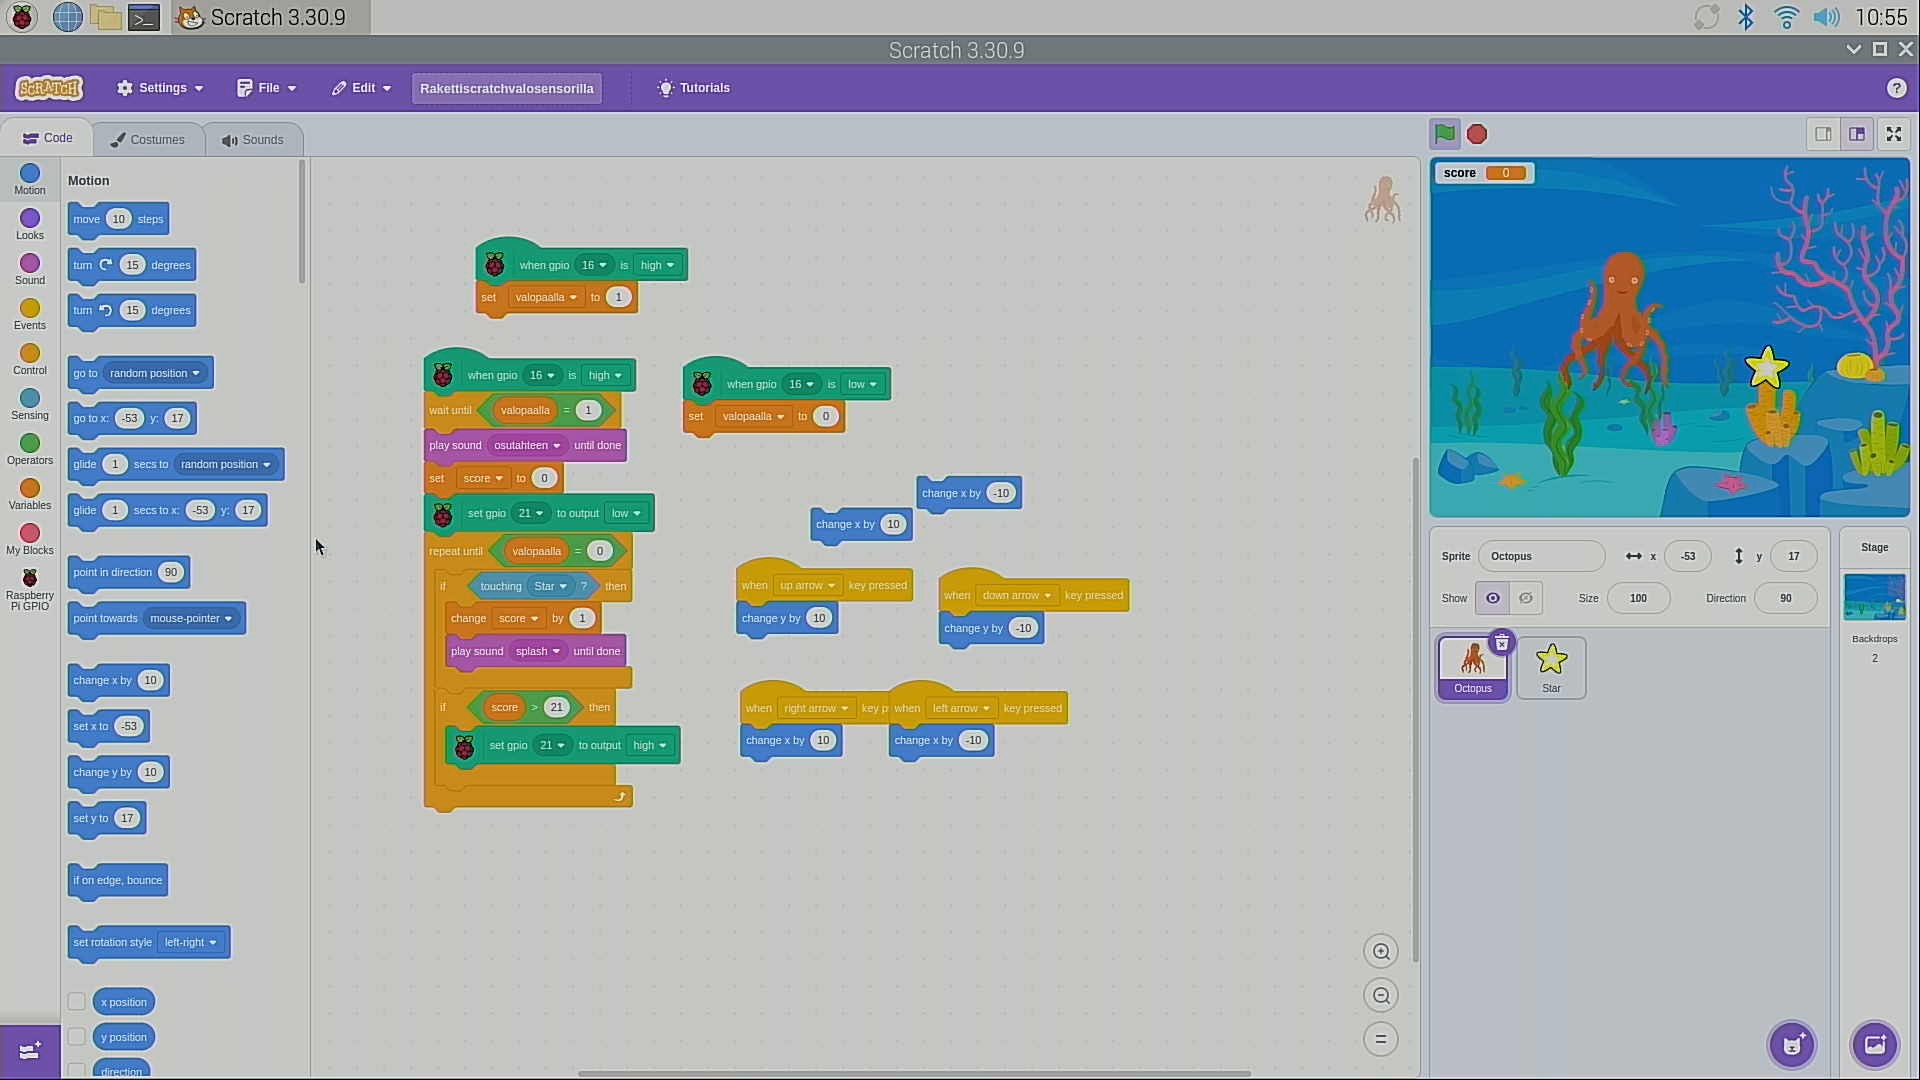1920x1080 pixels.
Task: Zoom in on the code workspace
Action: (1381, 952)
